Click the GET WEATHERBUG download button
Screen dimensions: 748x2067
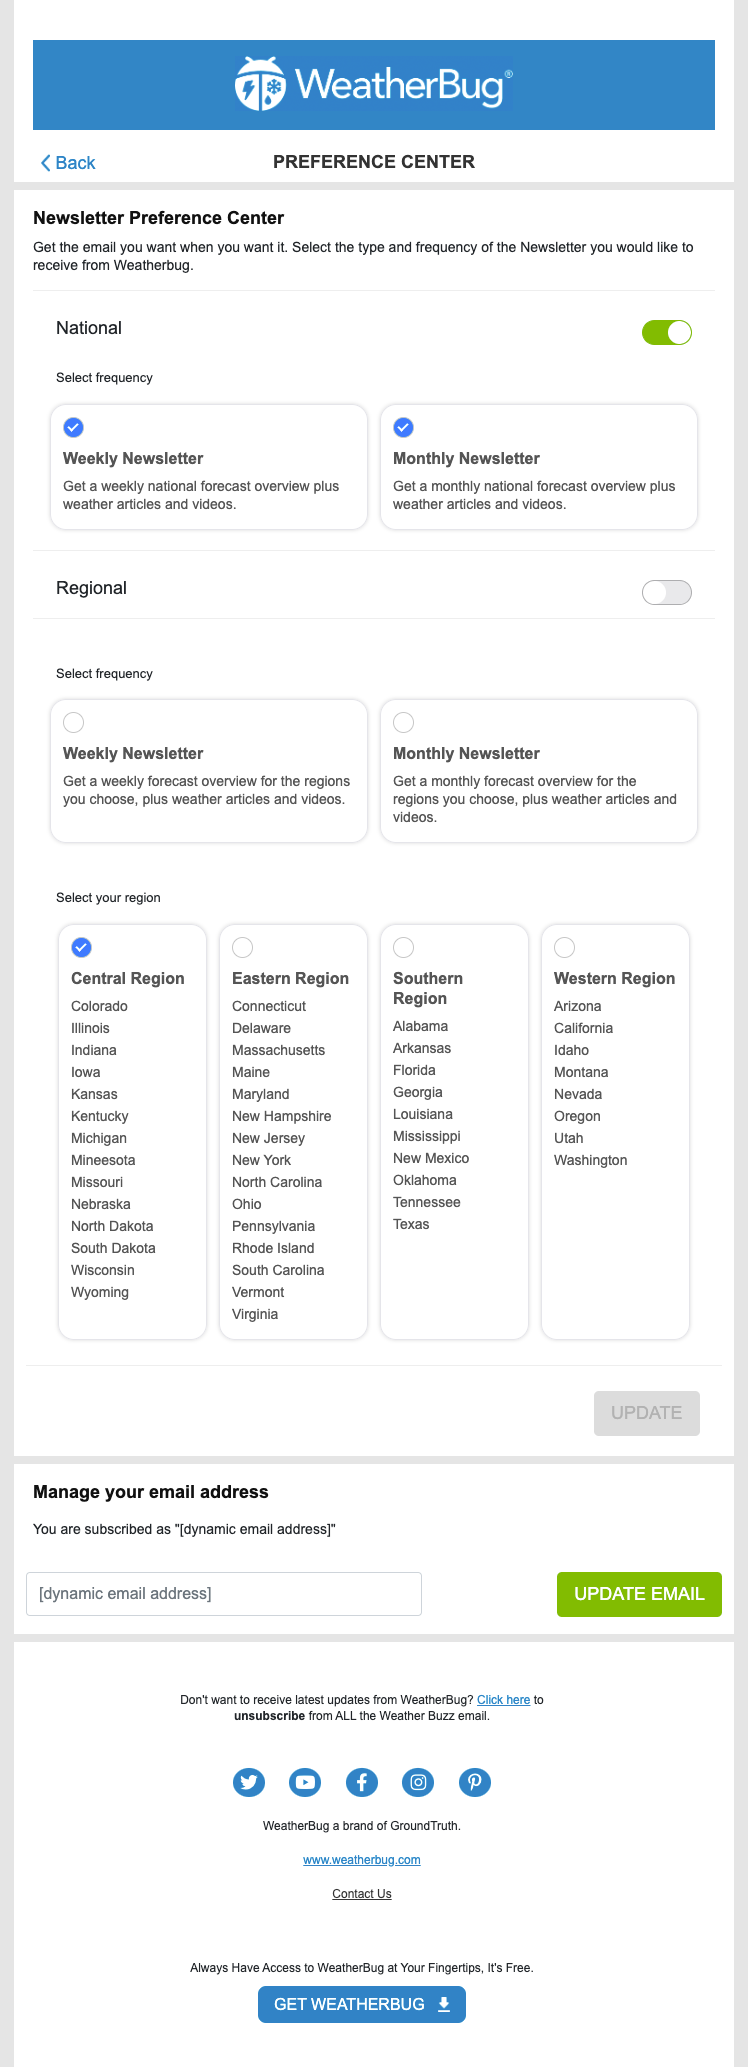pos(362,2004)
